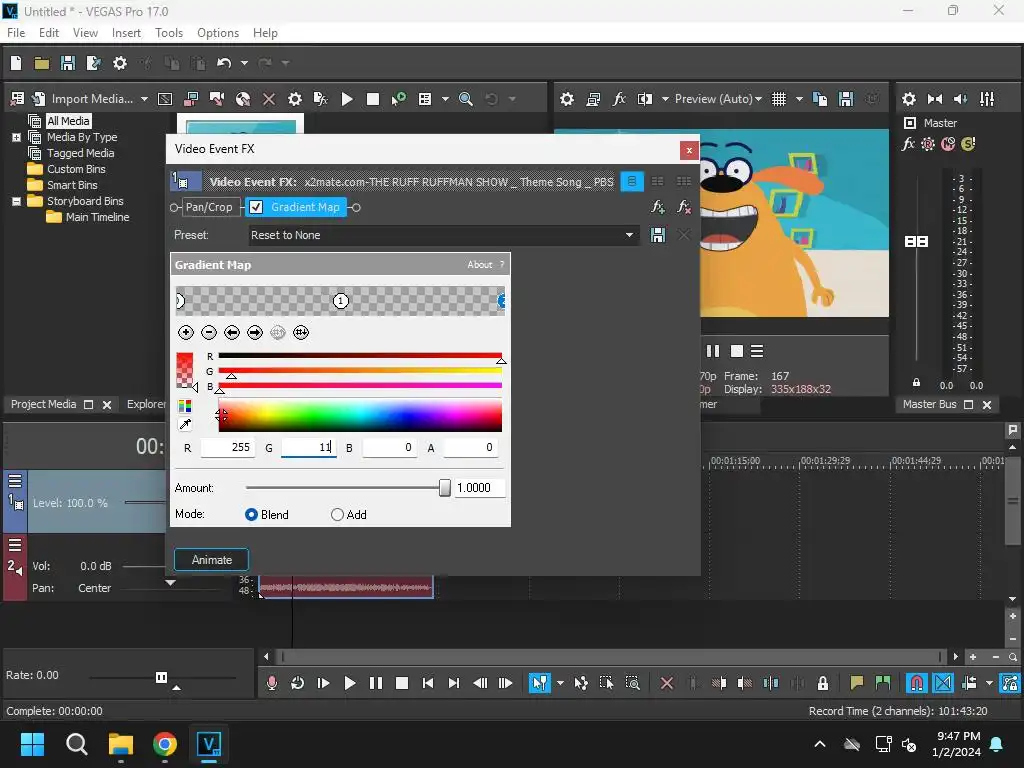The image size is (1024, 768).
Task: Toggle auto crossfades in the timeline toolbar
Action: pos(943,683)
